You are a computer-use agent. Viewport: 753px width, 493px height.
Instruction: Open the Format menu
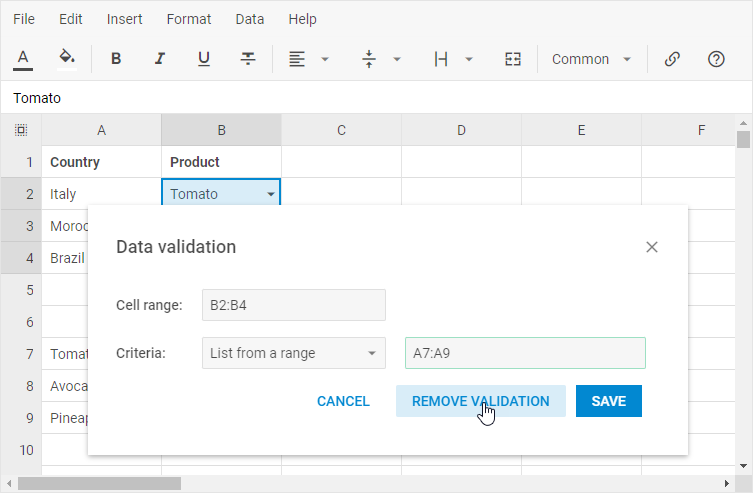(189, 19)
